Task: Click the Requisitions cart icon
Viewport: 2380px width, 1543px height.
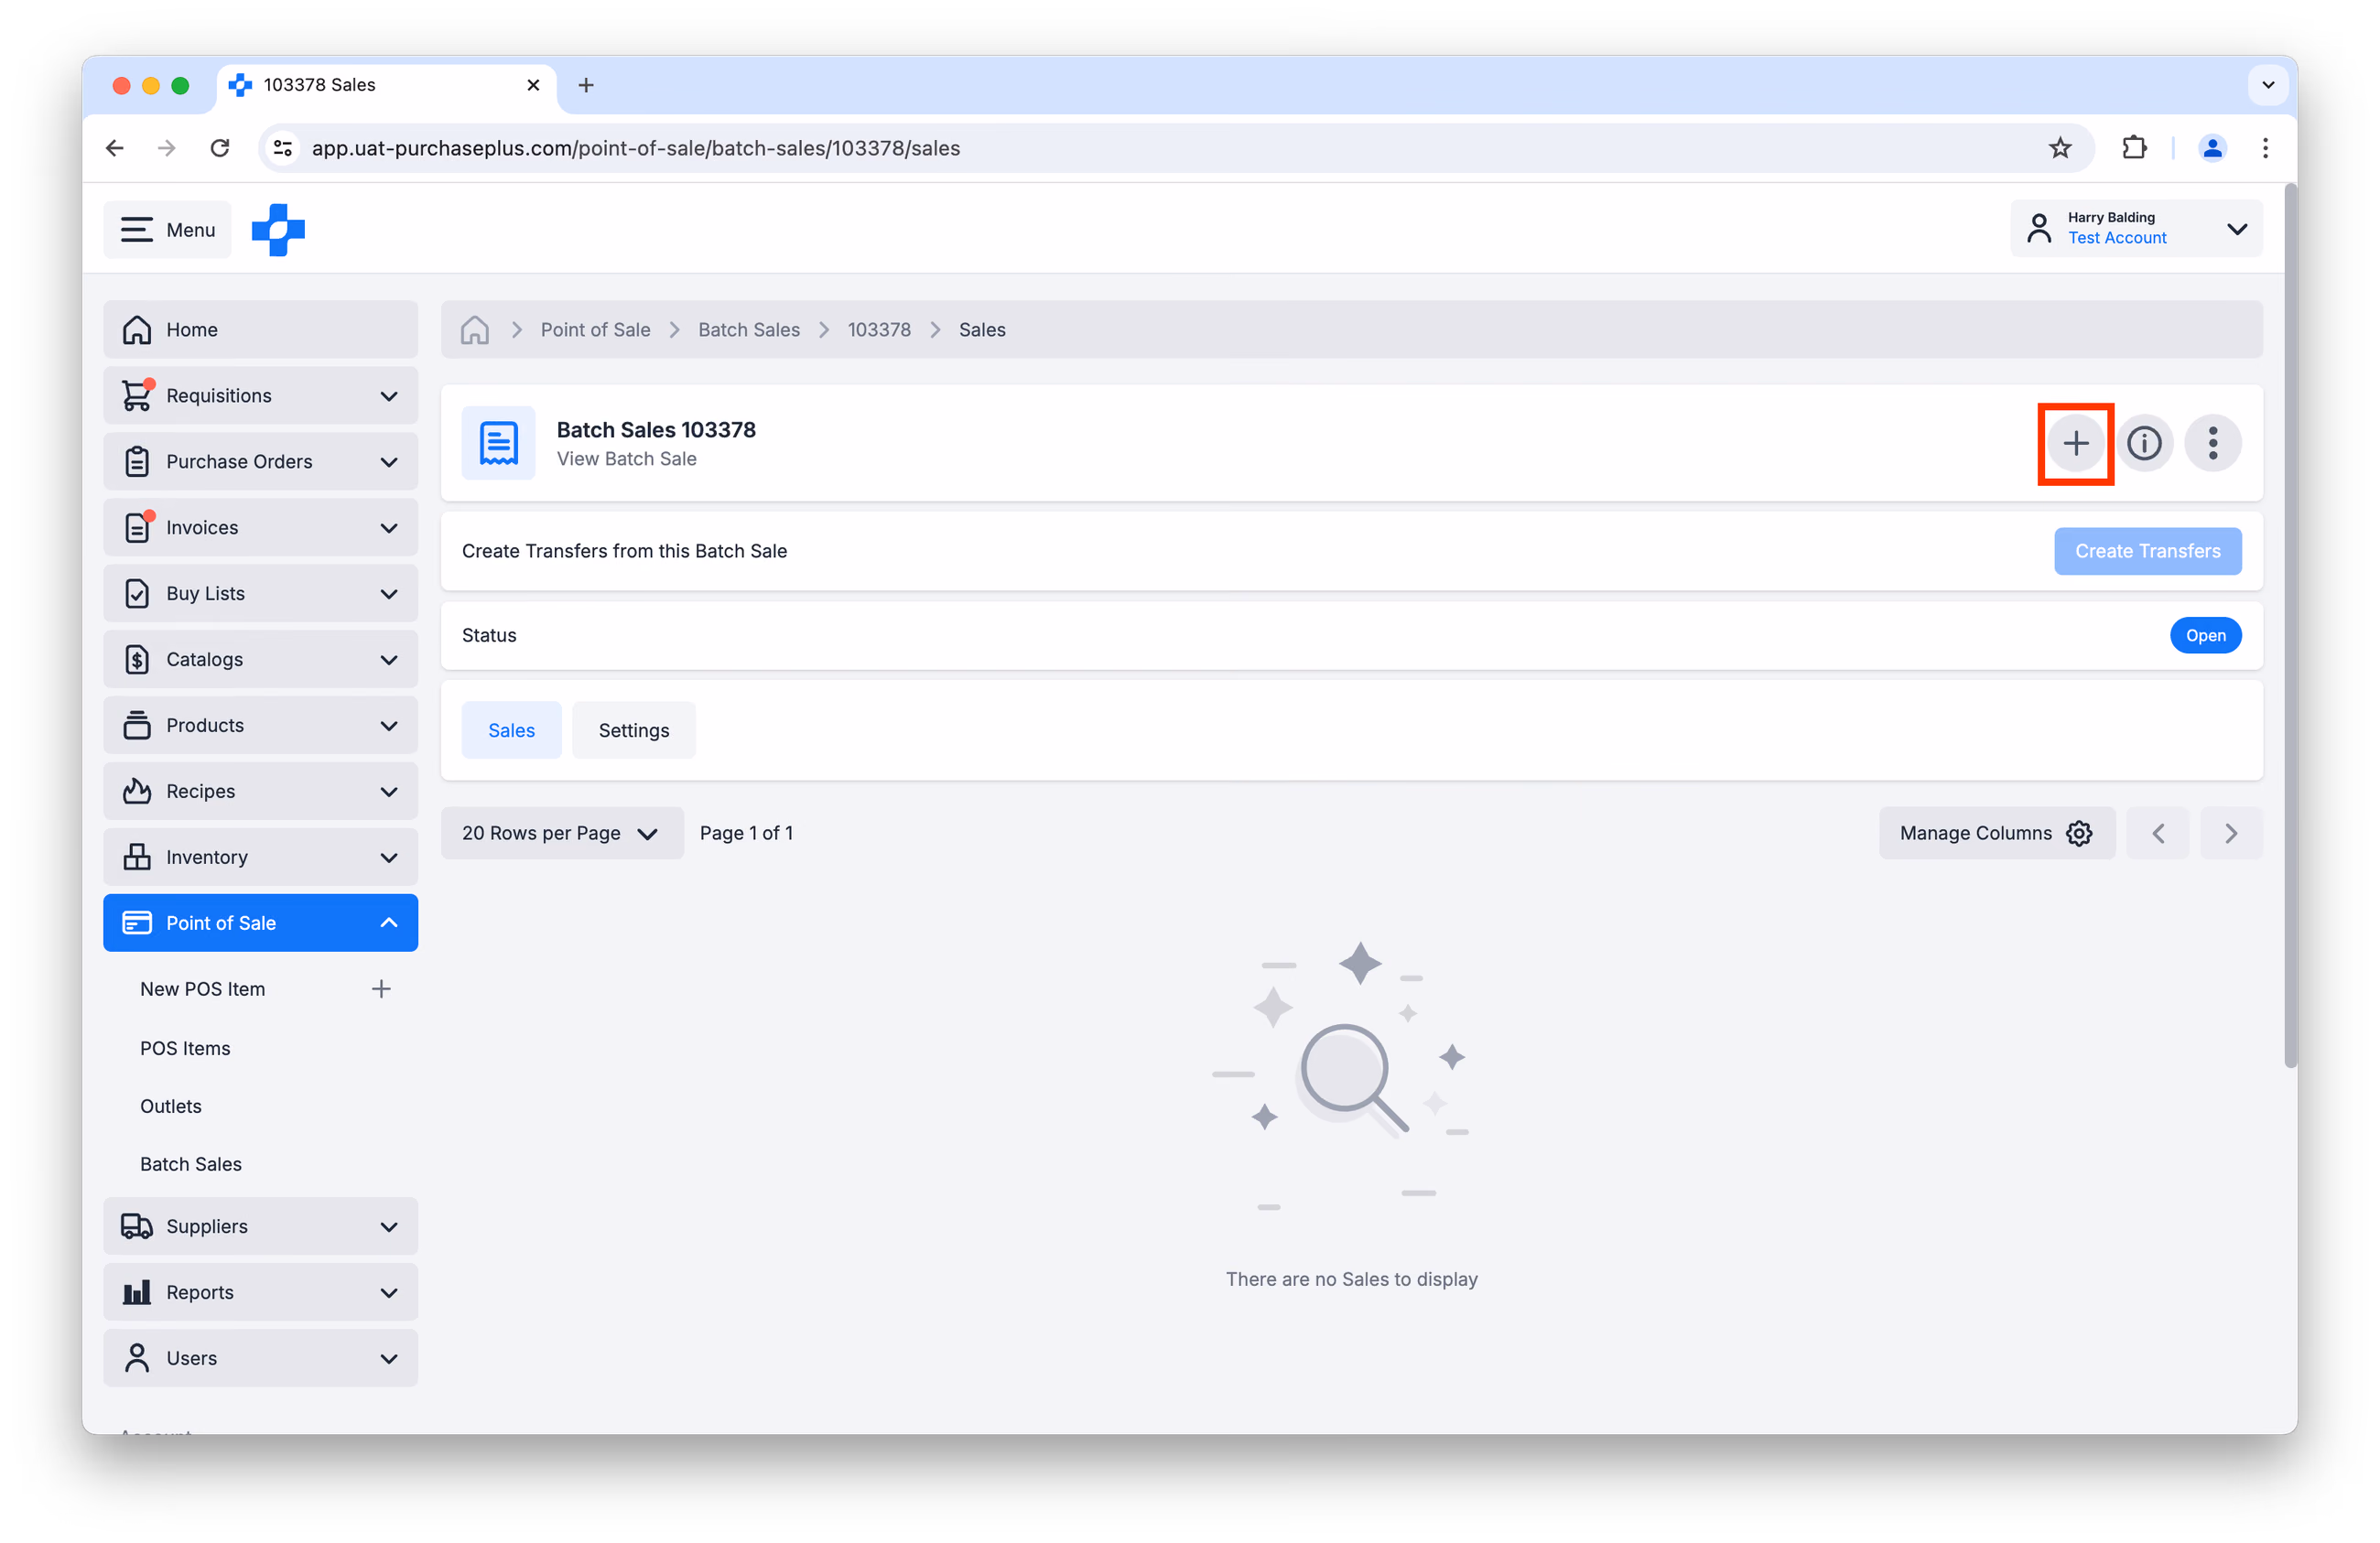Action: coord(137,396)
